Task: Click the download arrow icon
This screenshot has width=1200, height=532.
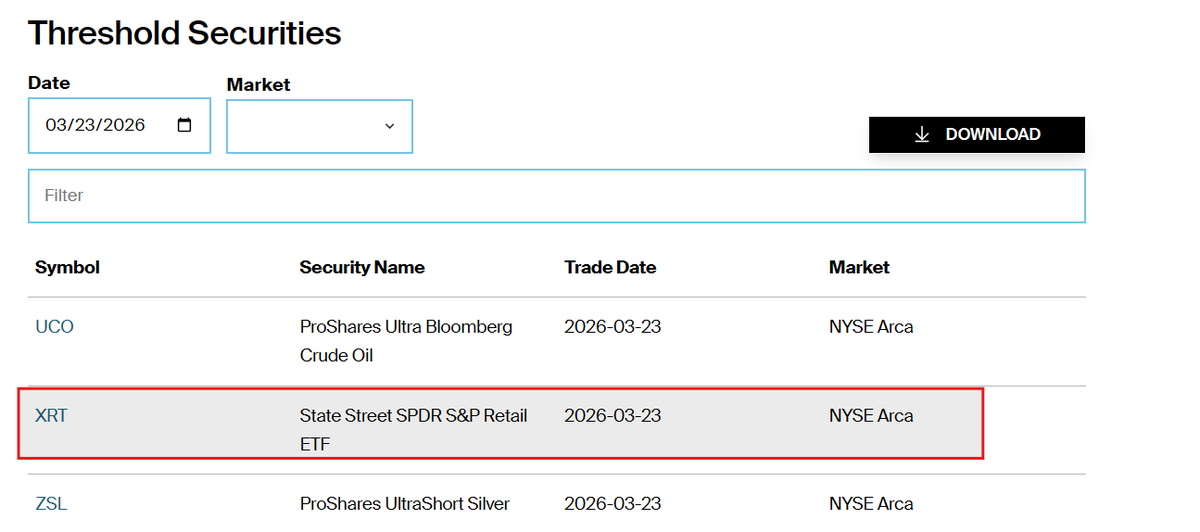Action: click(x=922, y=134)
